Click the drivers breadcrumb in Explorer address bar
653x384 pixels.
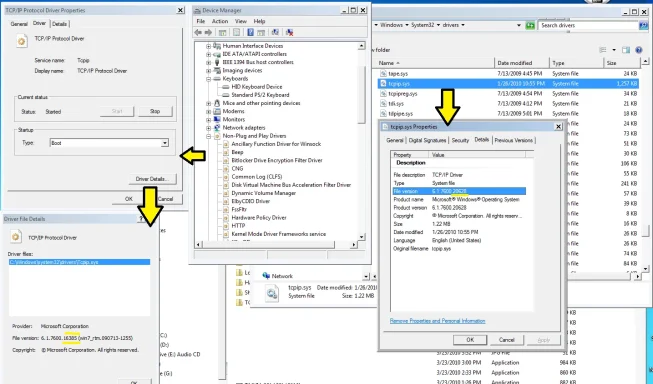pos(450,25)
